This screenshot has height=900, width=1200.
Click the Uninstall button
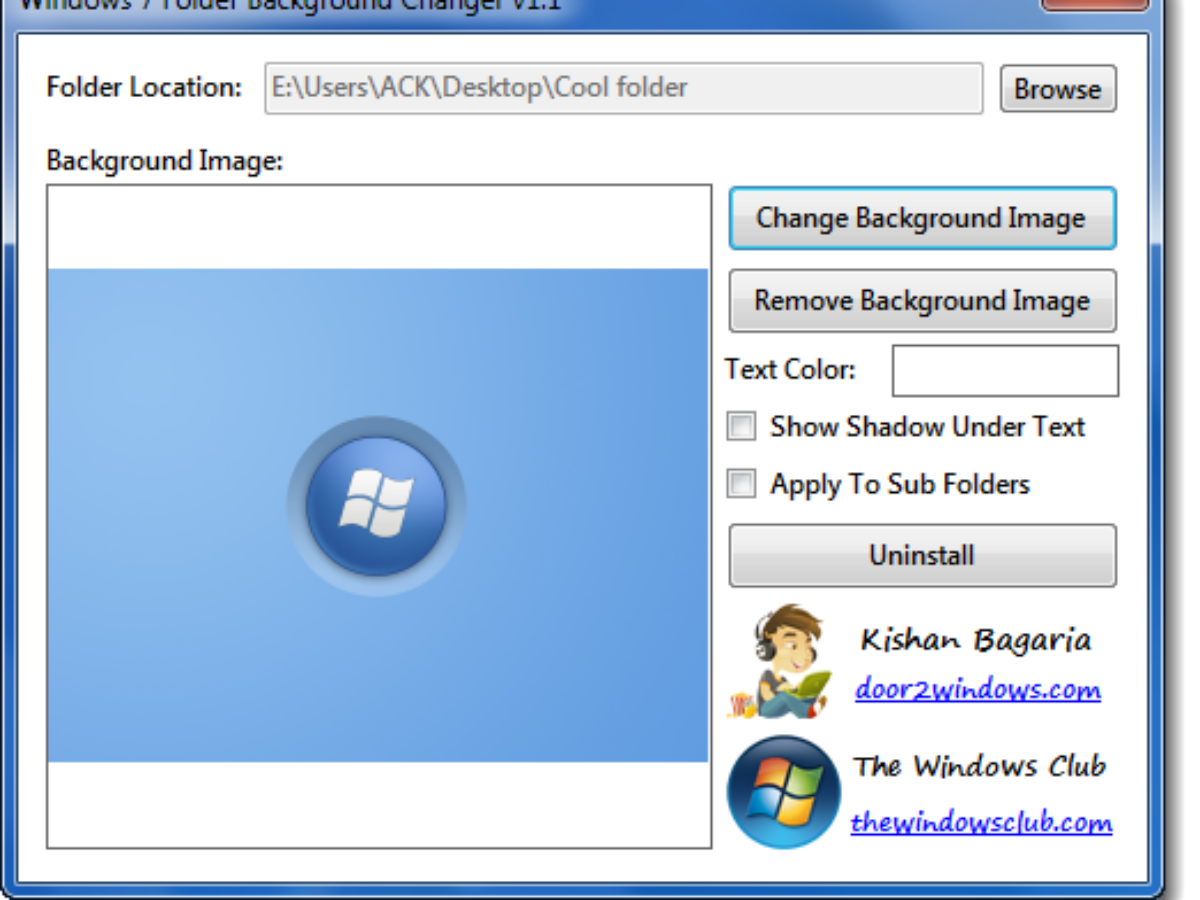point(922,555)
